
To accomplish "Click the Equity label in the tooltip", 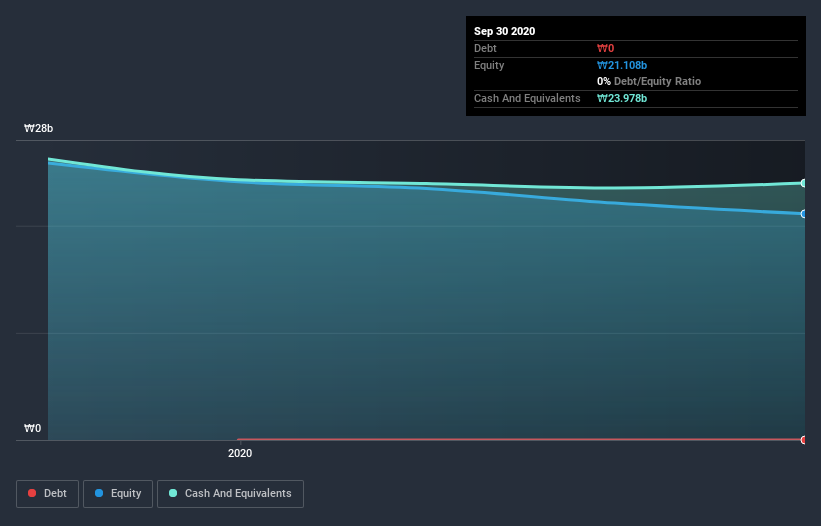I will pos(489,65).
